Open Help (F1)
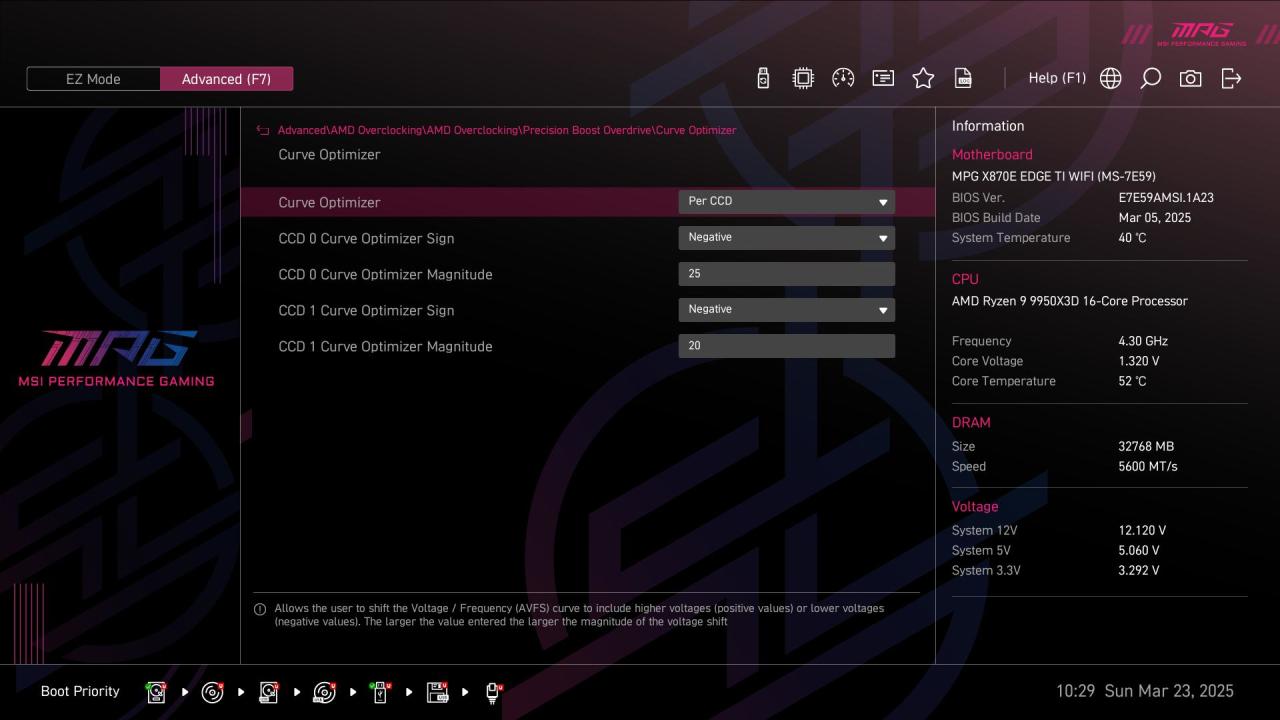Screen dimensions: 1280x720 tap(1057, 78)
